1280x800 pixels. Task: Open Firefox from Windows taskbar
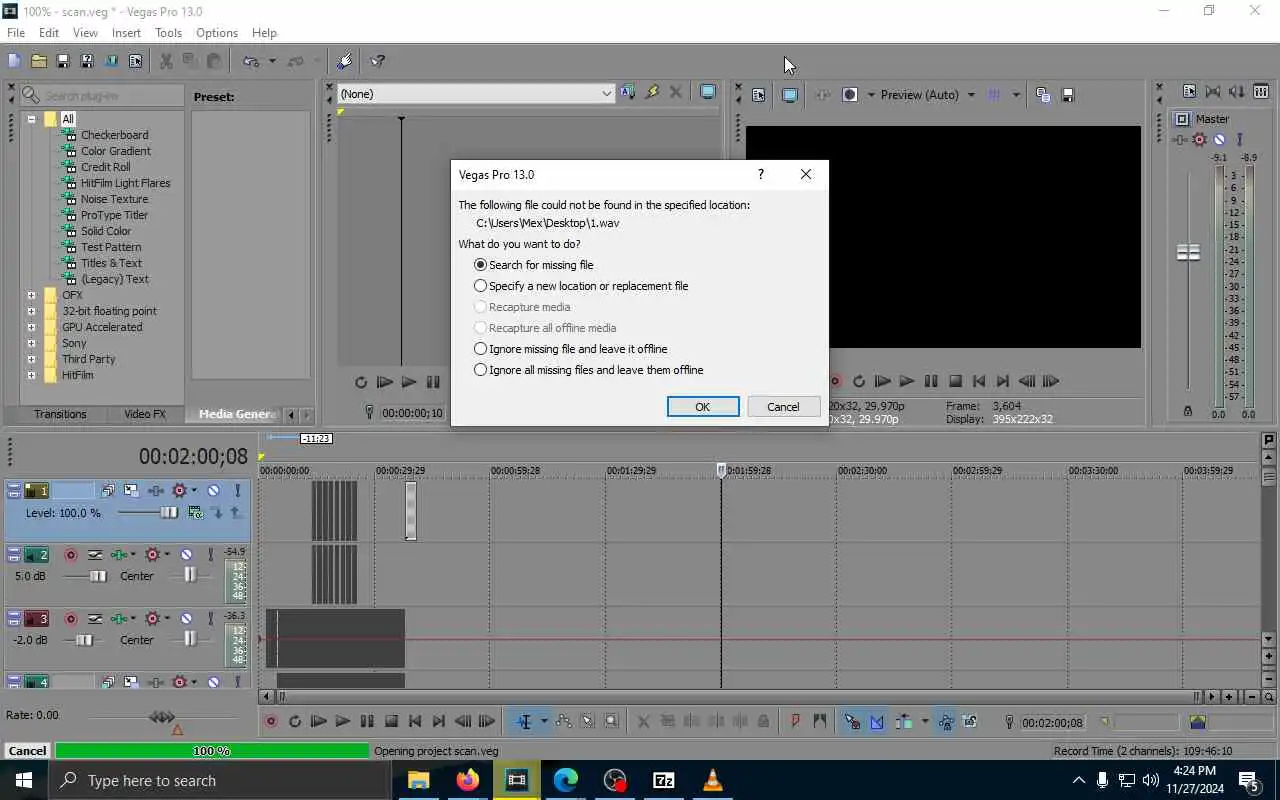point(467,780)
